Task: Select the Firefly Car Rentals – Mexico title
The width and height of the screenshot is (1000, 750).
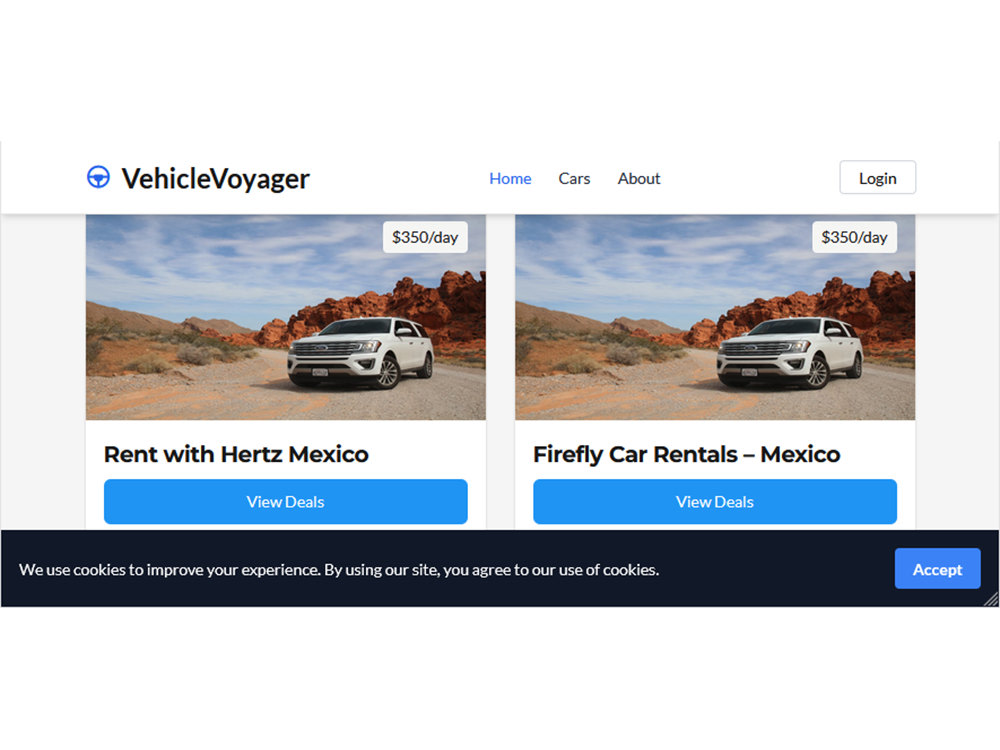Action: pos(687,454)
